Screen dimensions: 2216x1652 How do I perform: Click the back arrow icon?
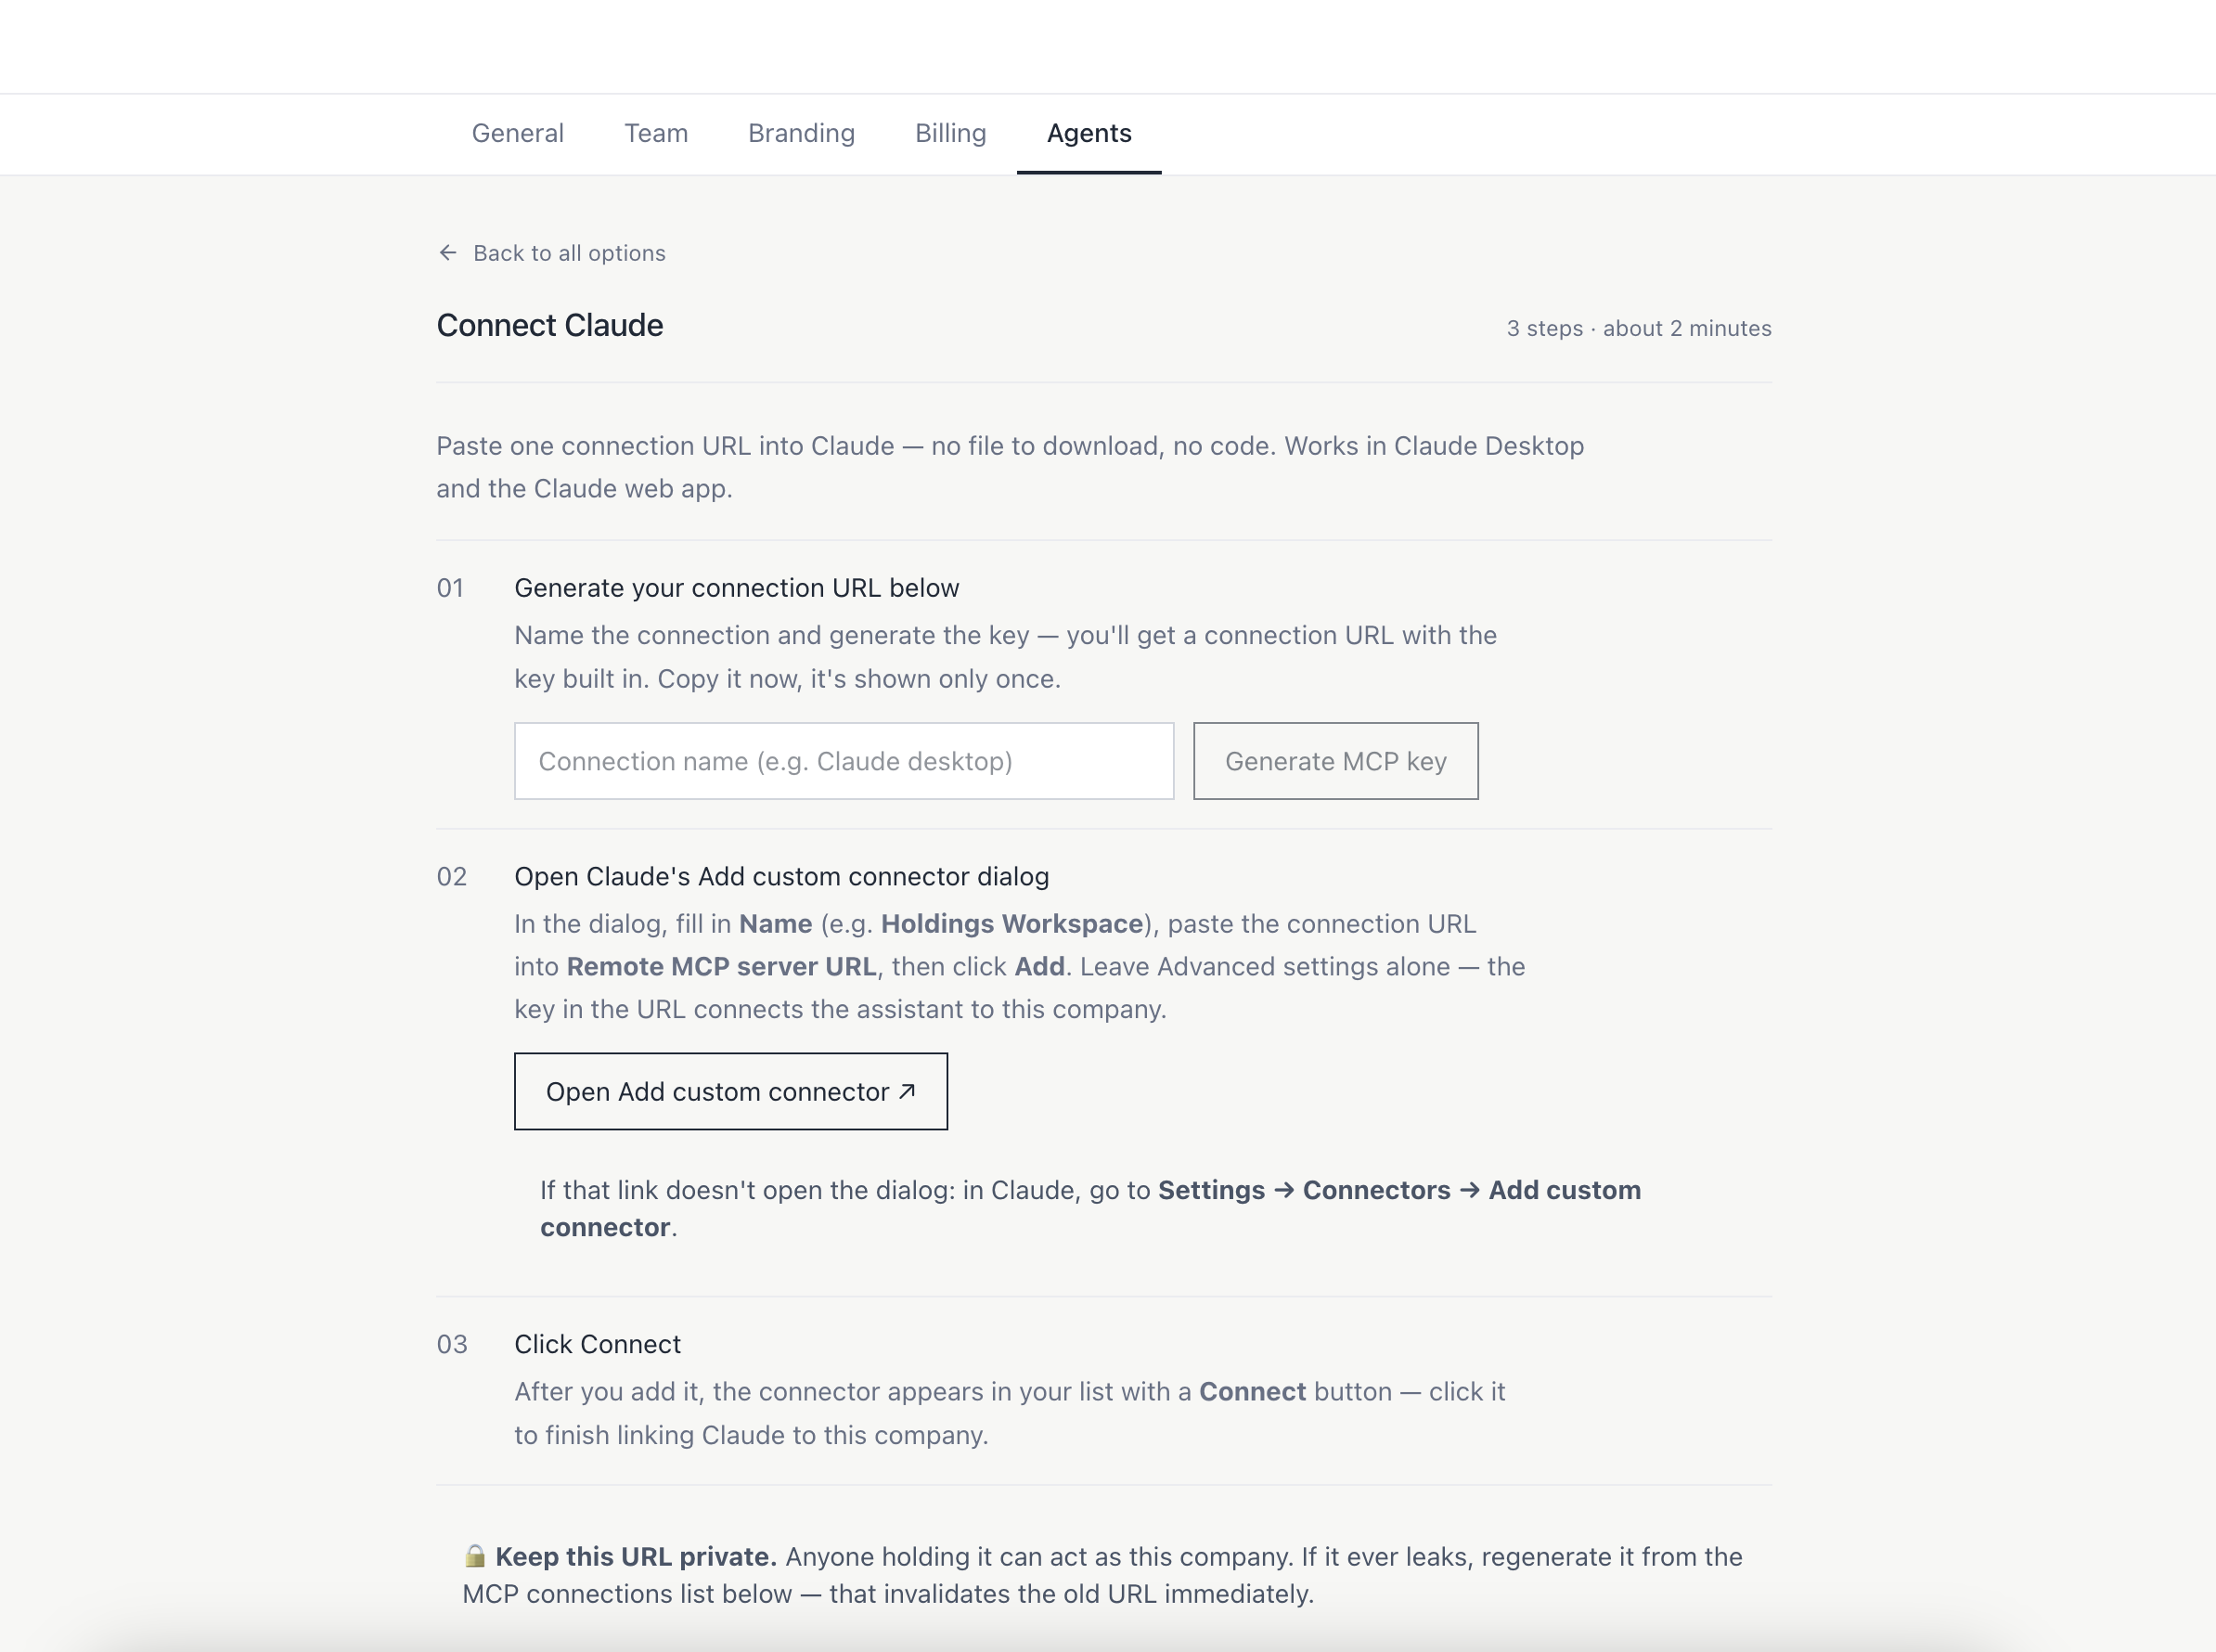(x=448, y=253)
